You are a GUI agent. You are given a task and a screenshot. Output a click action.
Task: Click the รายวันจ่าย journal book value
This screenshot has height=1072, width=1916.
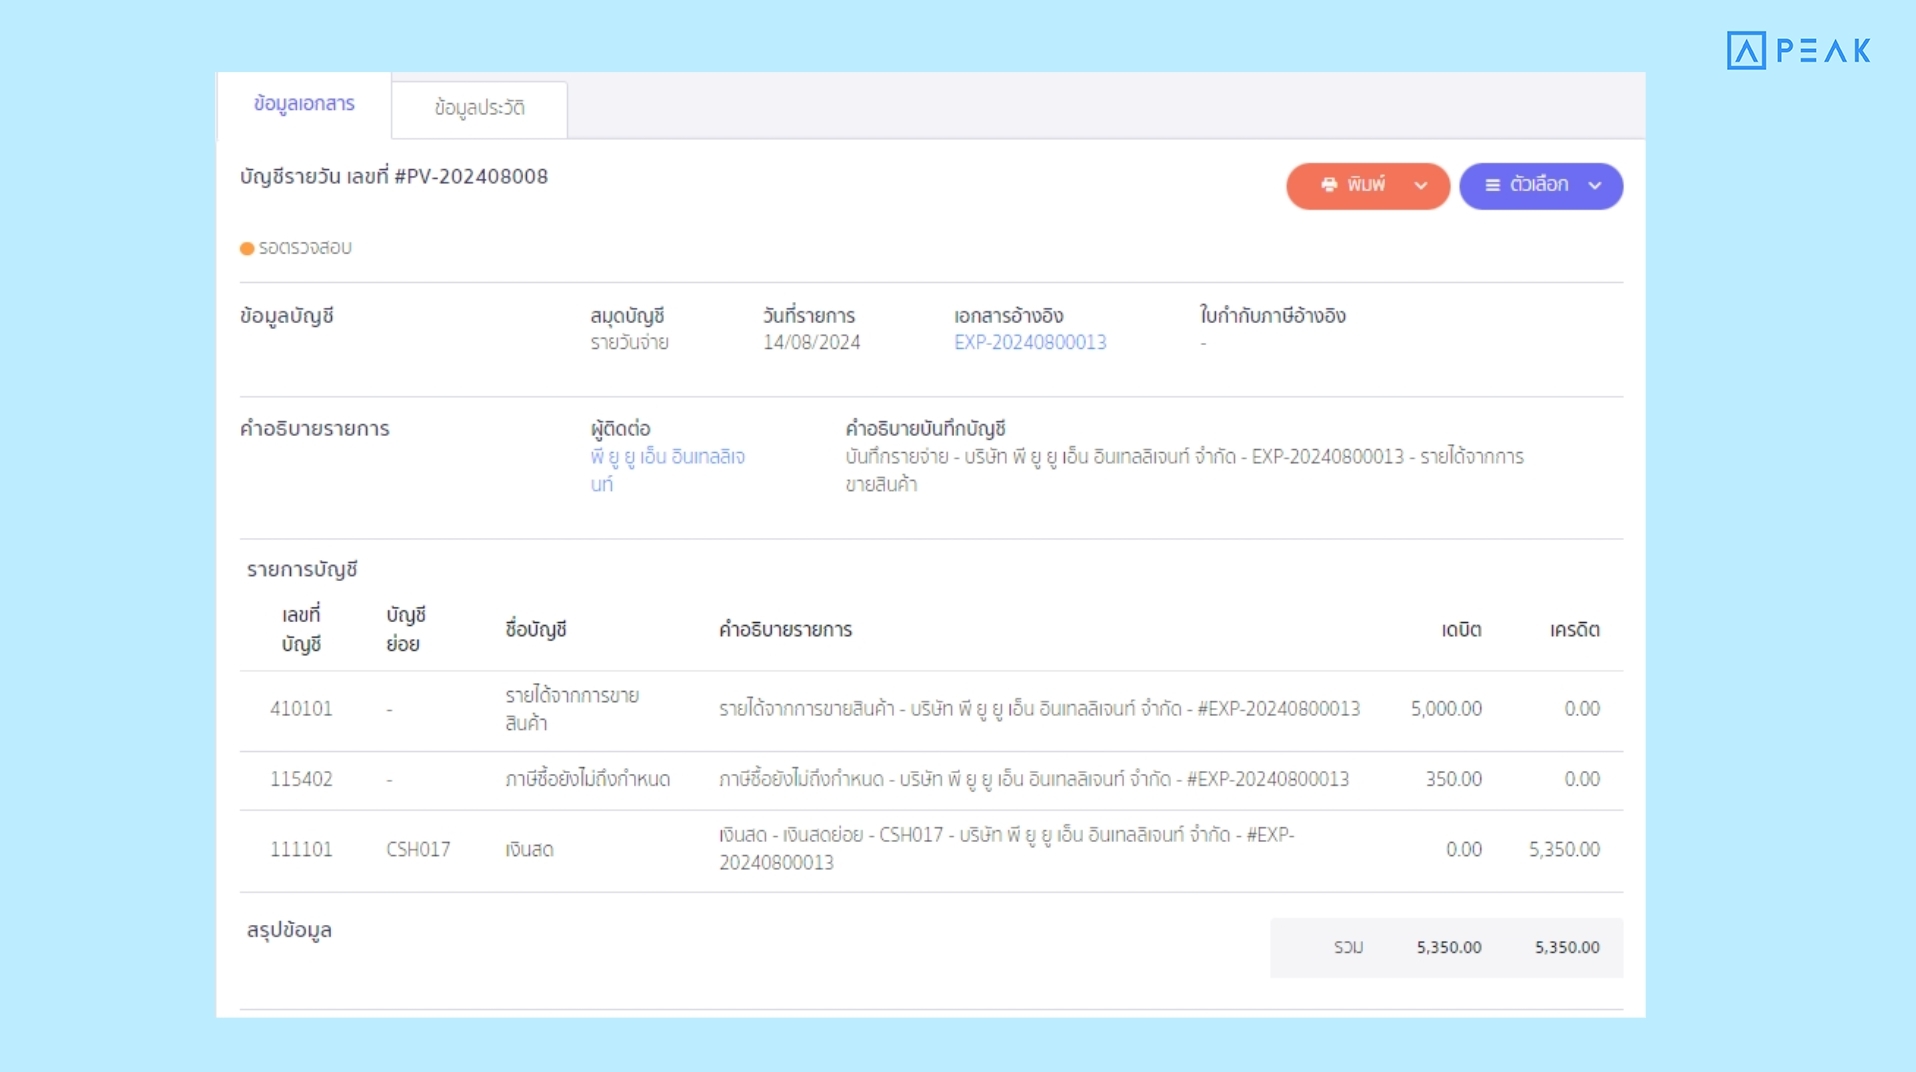[629, 342]
